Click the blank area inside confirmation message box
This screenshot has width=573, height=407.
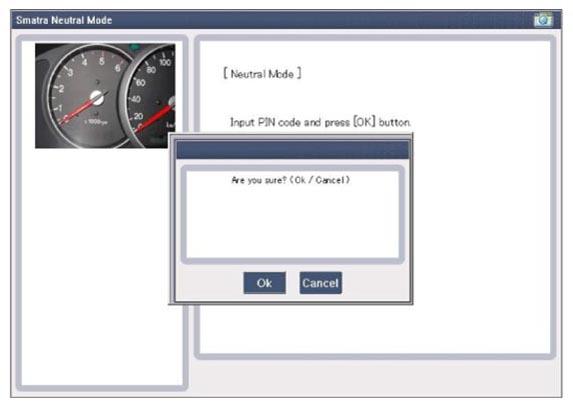tap(292, 223)
